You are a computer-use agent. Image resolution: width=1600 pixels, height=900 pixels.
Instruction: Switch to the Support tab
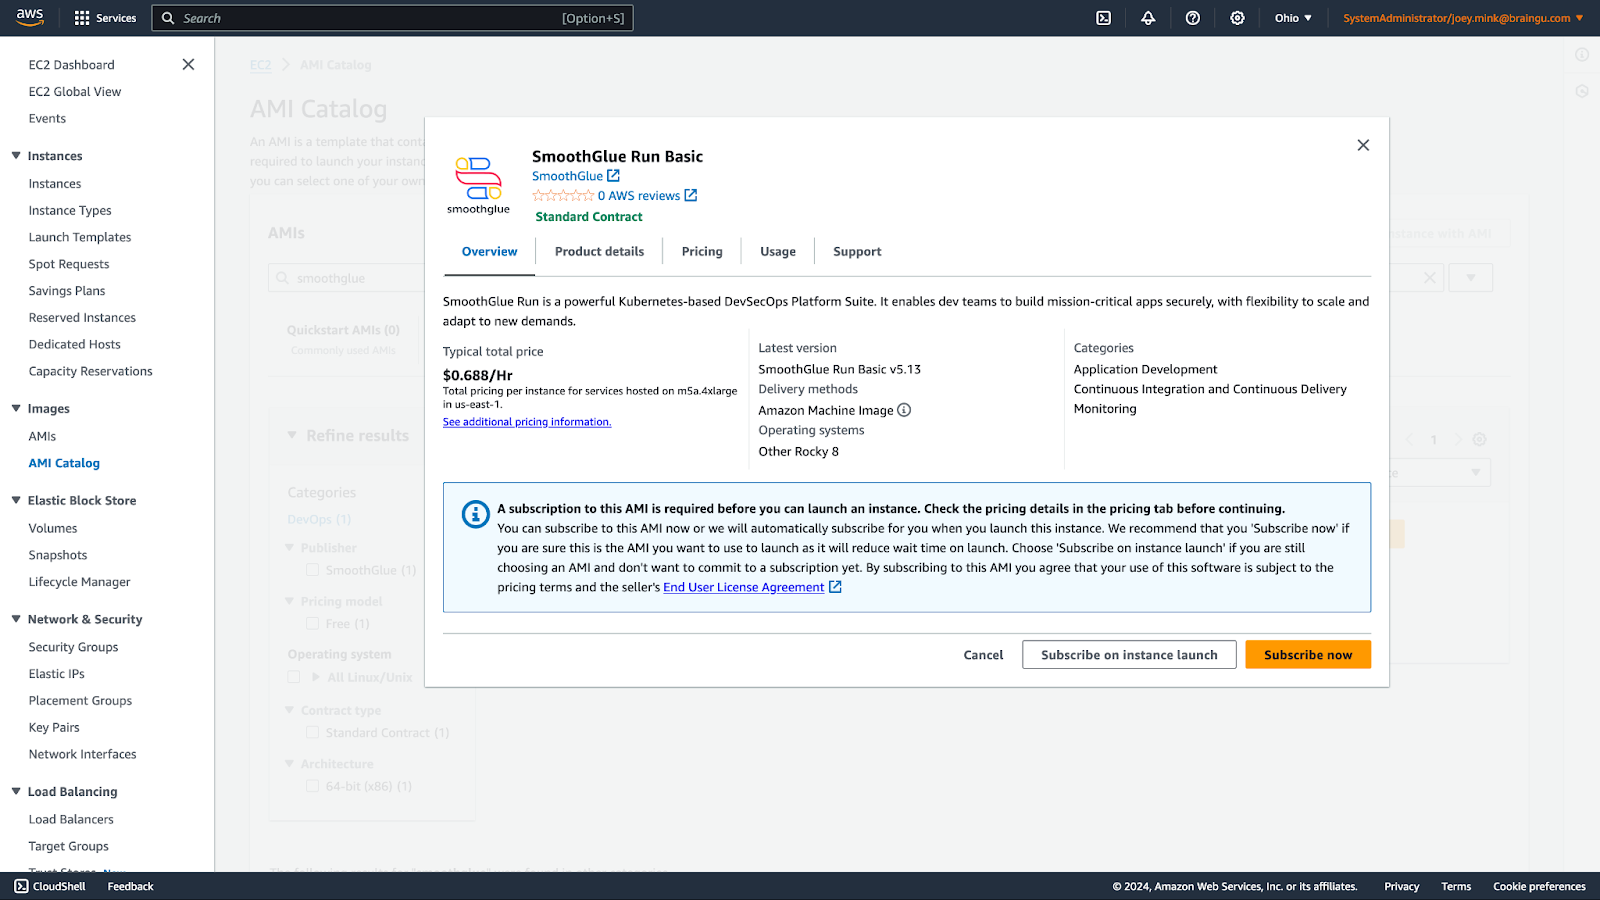(857, 252)
